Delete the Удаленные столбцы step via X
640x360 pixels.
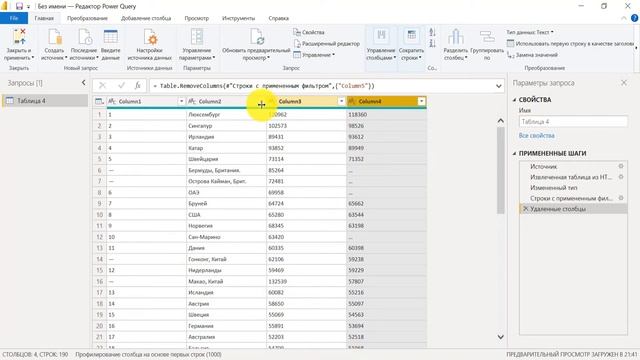coord(525,209)
